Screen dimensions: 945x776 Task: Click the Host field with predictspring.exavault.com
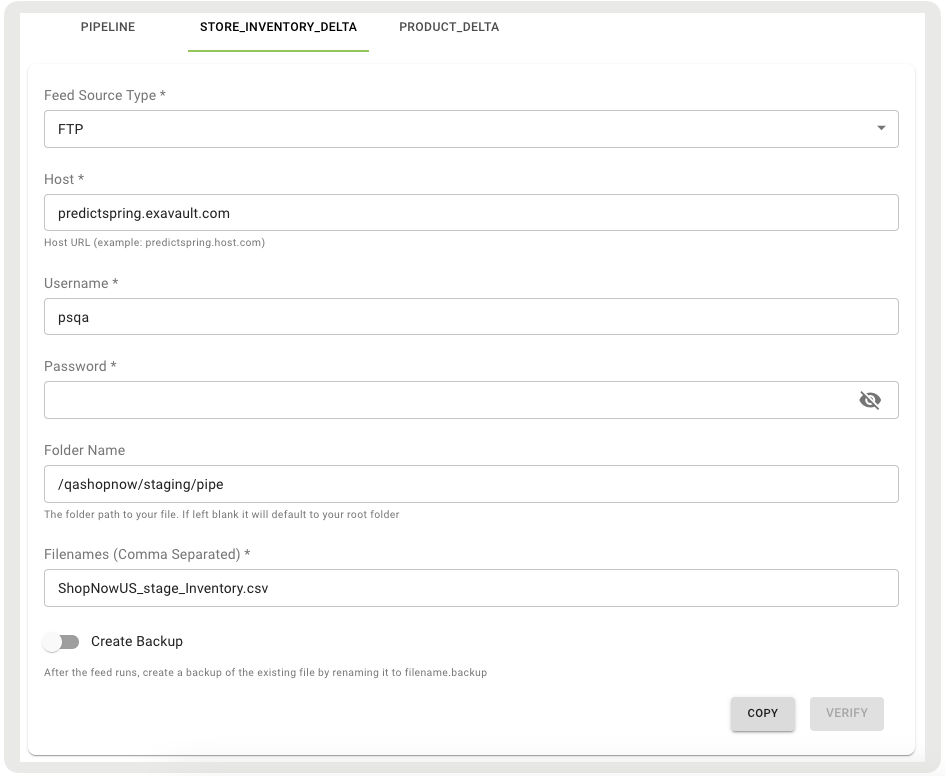(471, 213)
